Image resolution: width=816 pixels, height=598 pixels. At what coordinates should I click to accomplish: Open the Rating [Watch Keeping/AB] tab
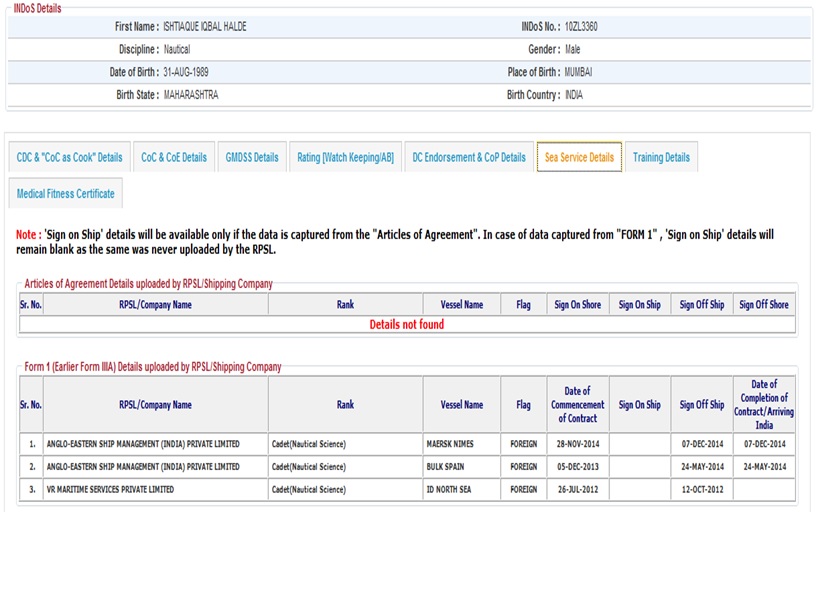click(345, 157)
